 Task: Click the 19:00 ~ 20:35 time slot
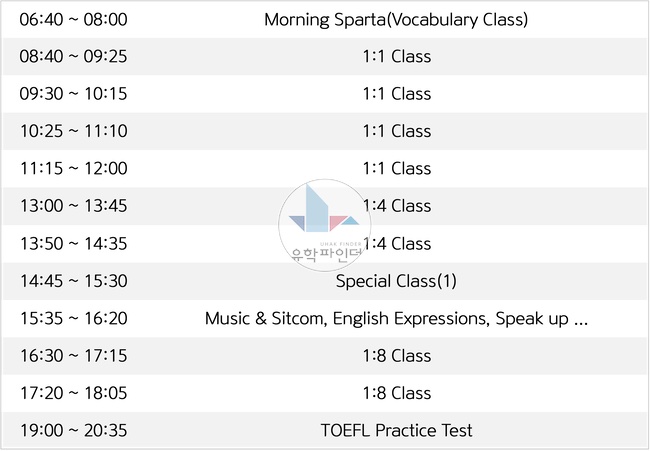coord(74,430)
